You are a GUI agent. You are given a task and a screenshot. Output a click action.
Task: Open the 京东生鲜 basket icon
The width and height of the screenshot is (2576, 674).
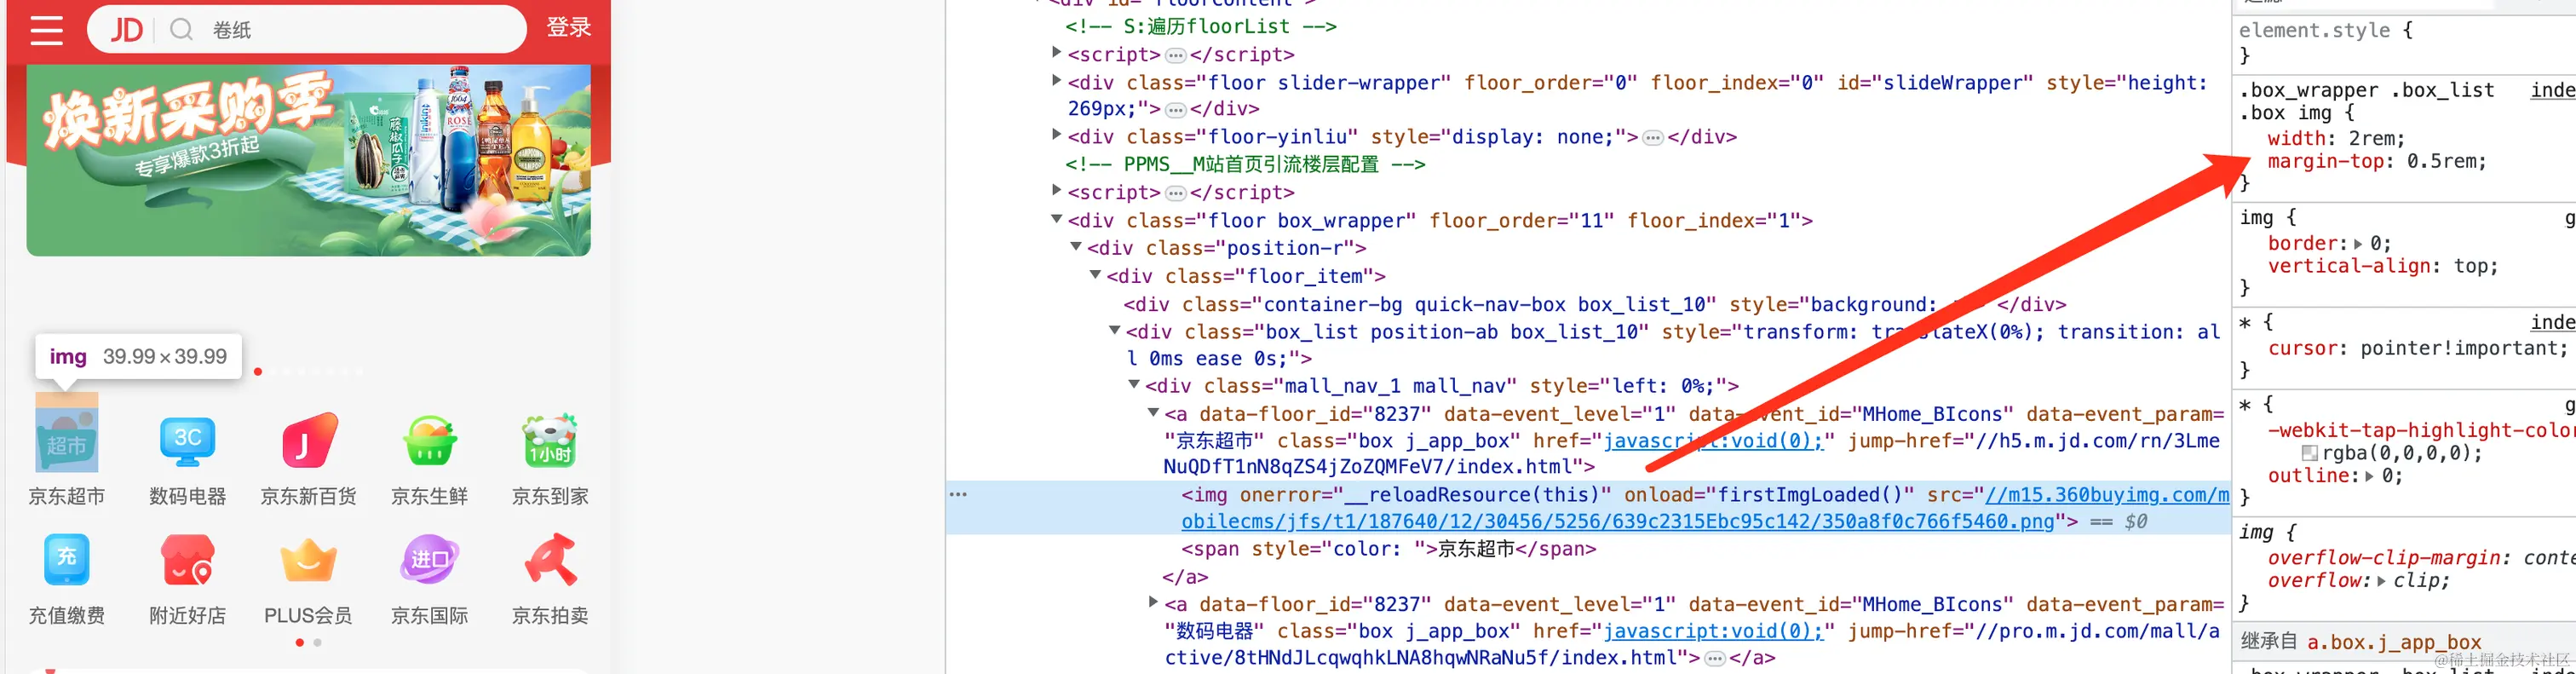[x=430, y=441]
